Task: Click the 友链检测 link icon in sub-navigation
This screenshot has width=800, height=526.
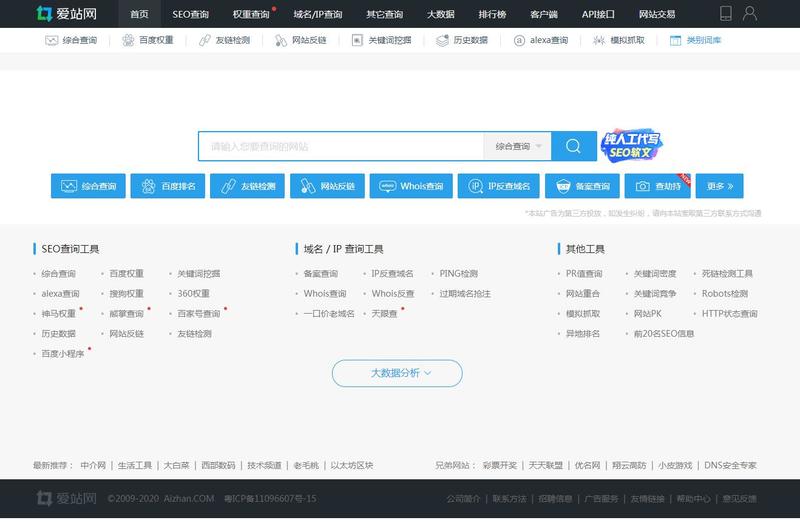Action: point(205,40)
